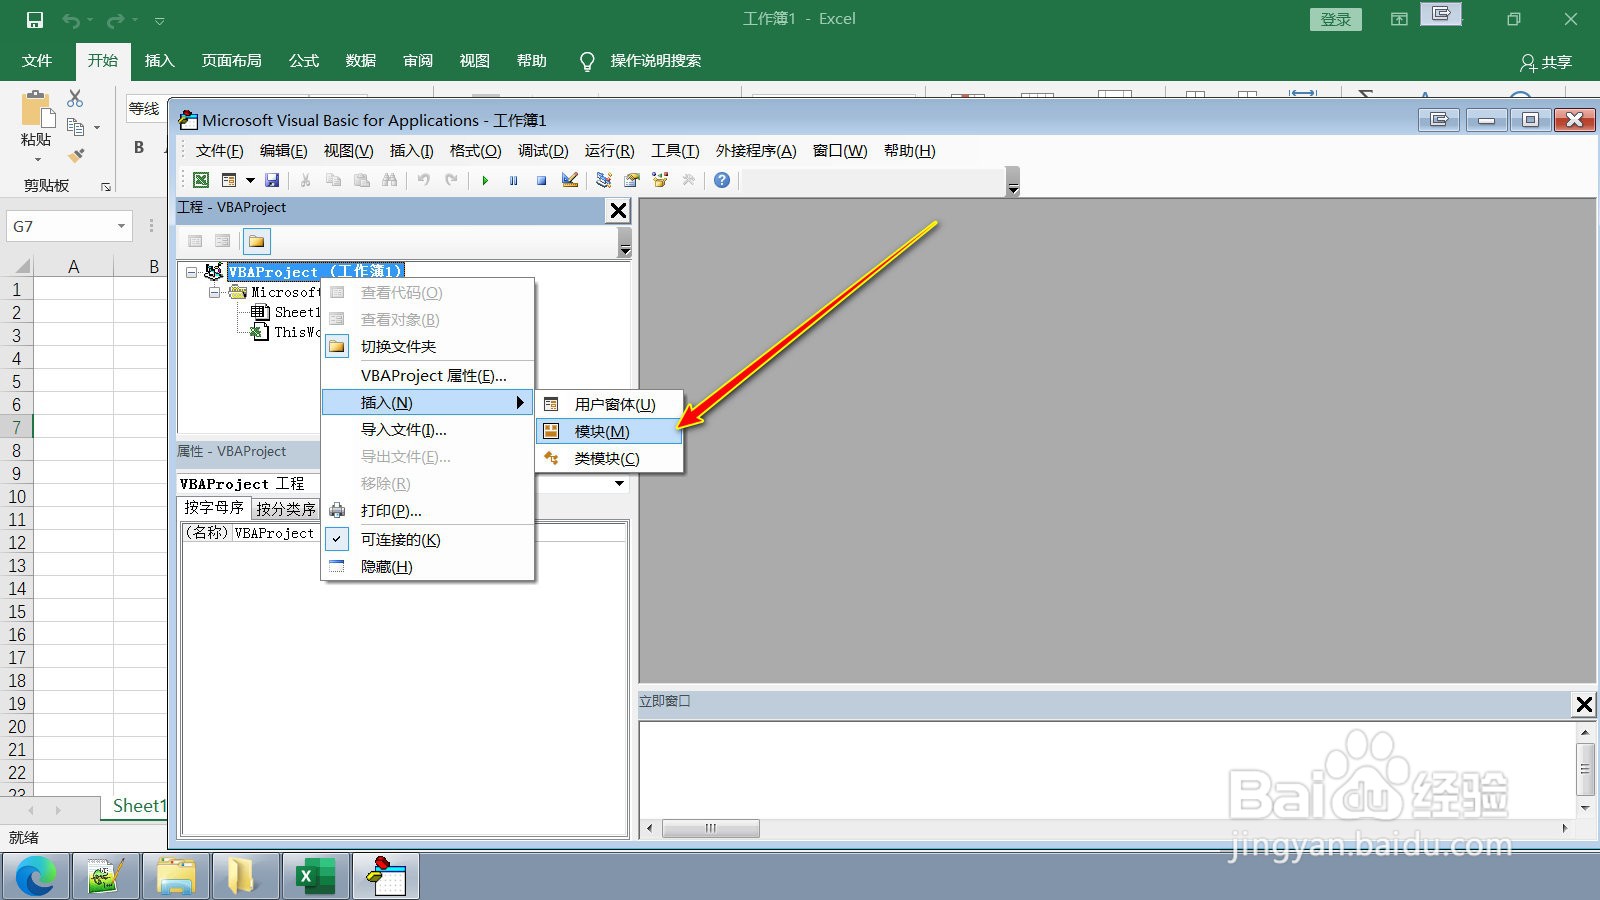Collapse Microsoft Excel Objects folder node

tap(214, 293)
